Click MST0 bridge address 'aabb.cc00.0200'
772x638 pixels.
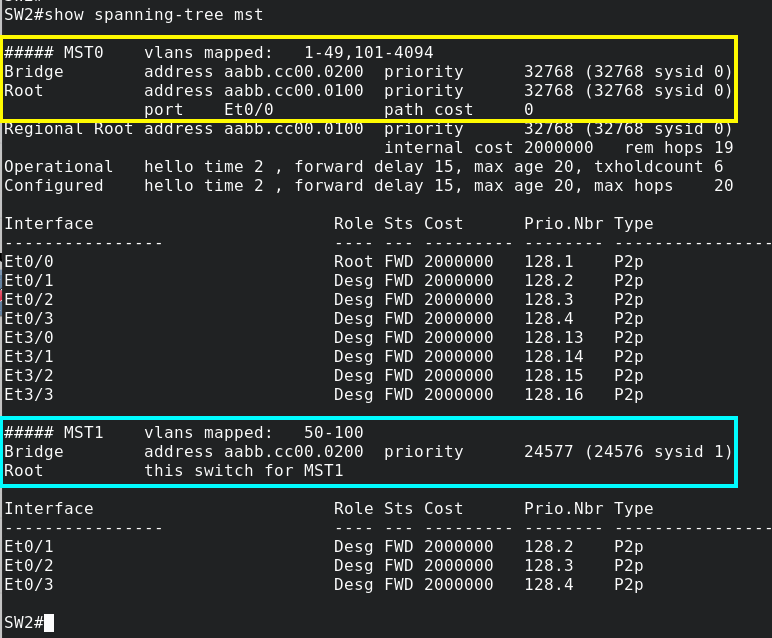294,71
